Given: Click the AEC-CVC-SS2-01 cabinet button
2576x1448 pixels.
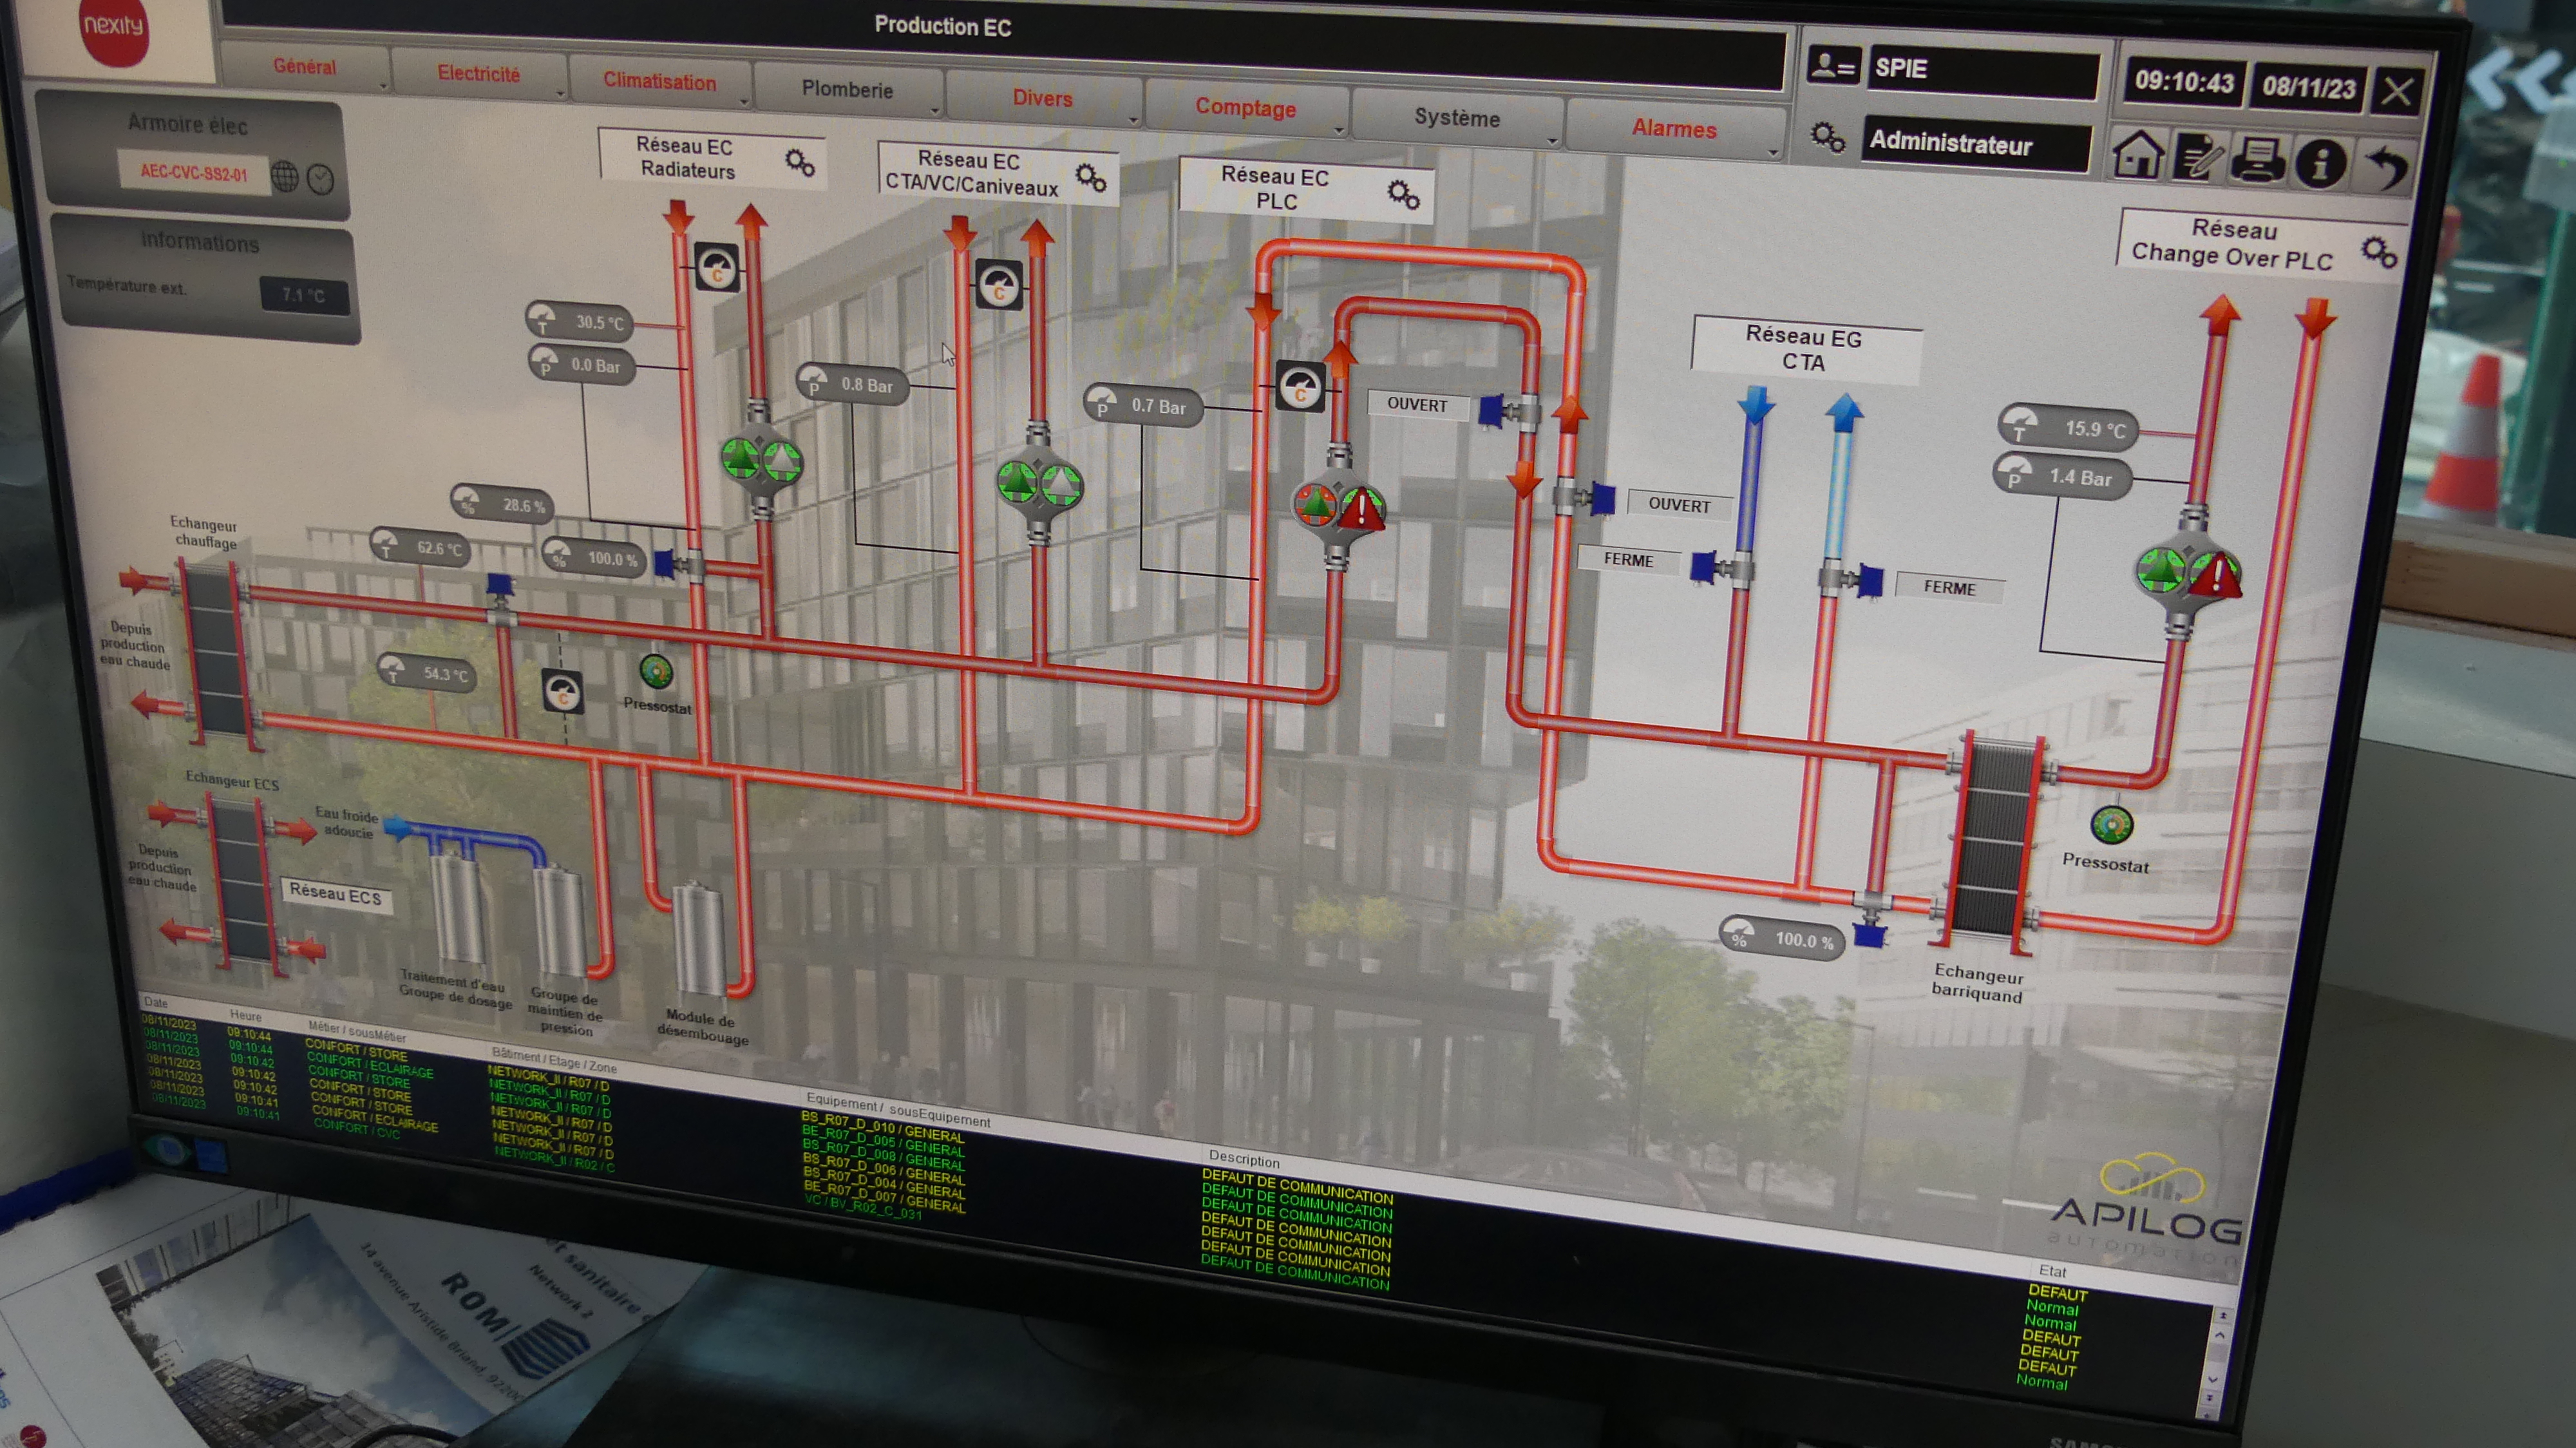Looking at the screenshot, I should click(193, 172).
